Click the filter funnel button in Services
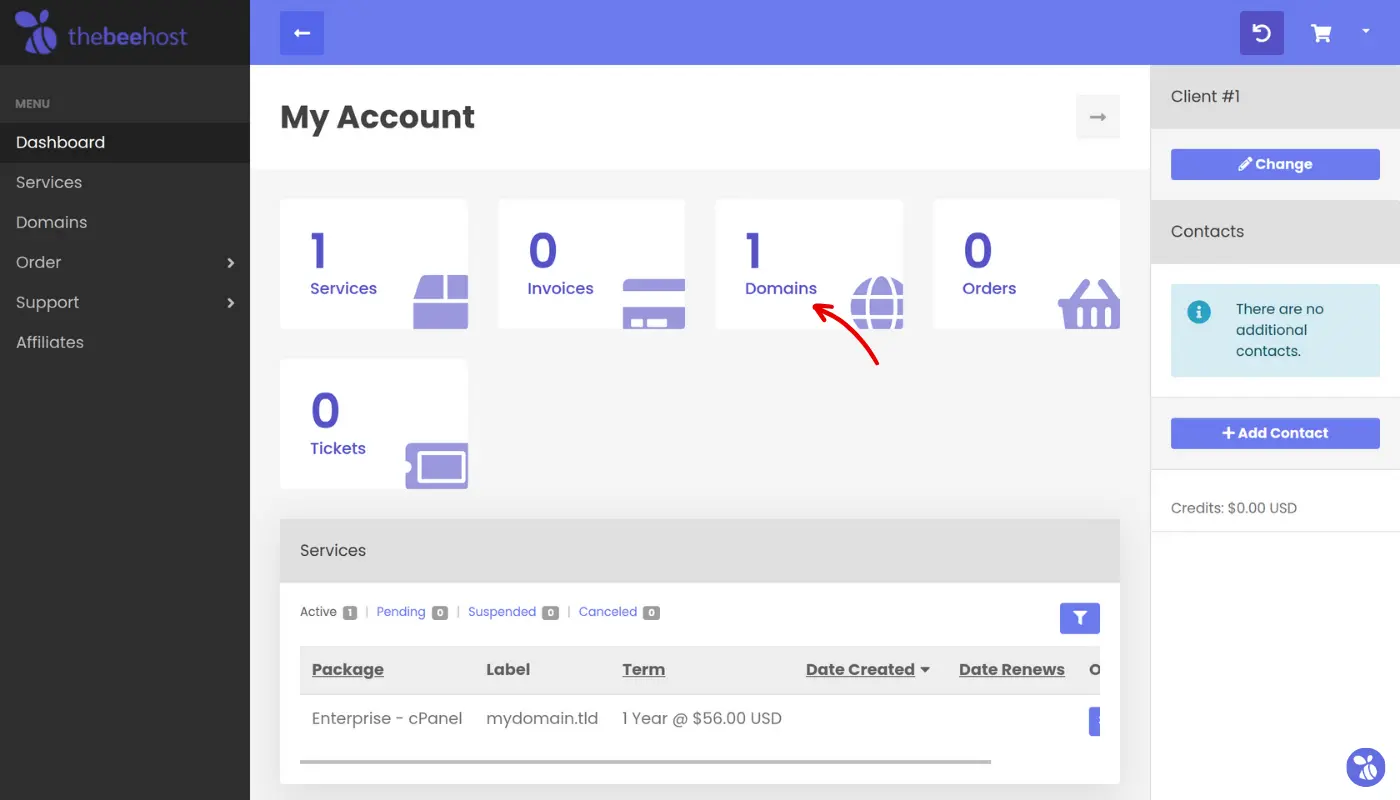The height and width of the screenshot is (800, 1400). tap(1079, 618)
